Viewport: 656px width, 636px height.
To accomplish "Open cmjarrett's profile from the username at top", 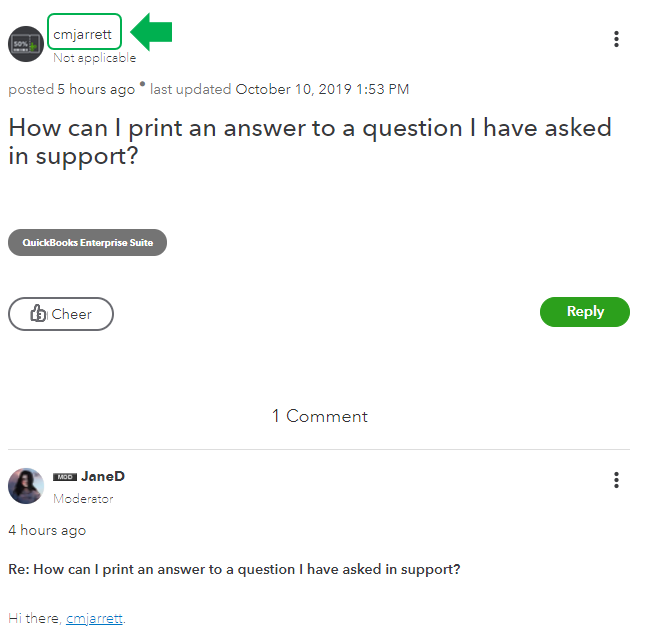I will 84,33.
